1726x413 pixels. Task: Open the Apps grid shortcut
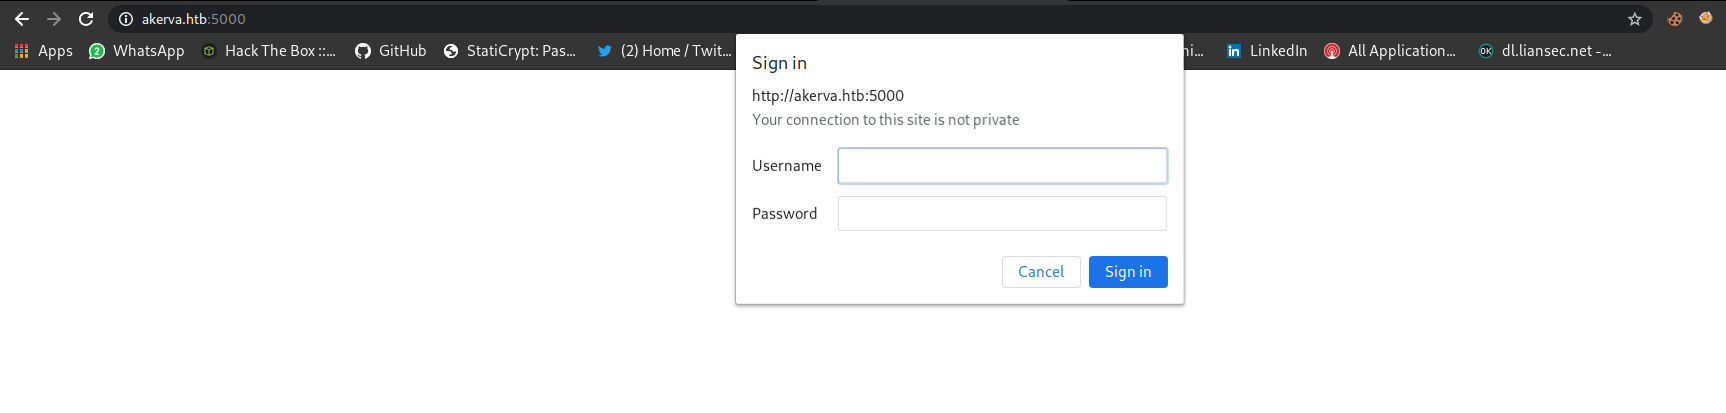pyautogui.click(x=44, y=51)
